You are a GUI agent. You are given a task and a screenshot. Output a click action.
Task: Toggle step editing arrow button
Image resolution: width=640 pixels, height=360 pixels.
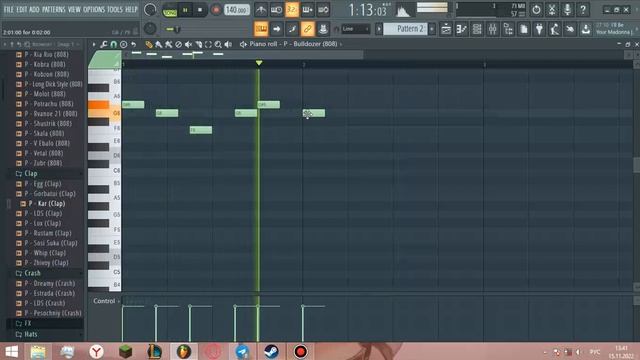pyautogui.click(x=276, y=29)
